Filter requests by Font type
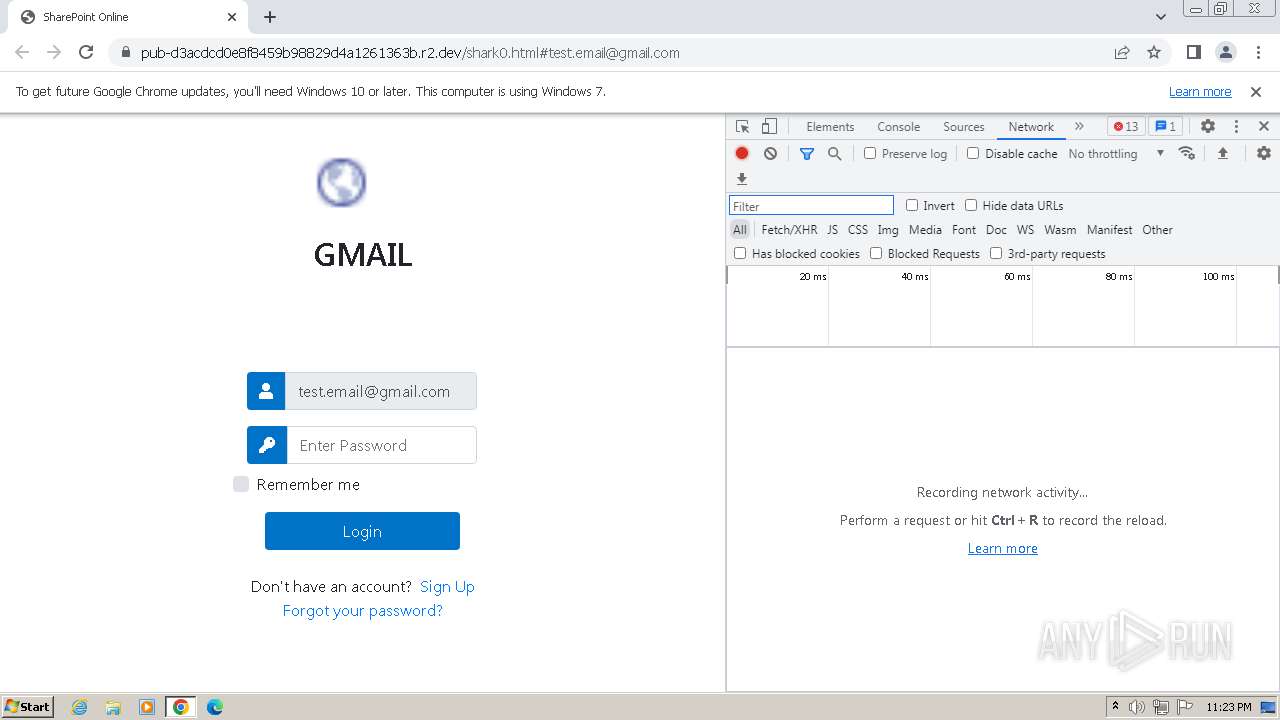Image resolution: width=1280 pixels, height=720 pixels. point(964,230)
